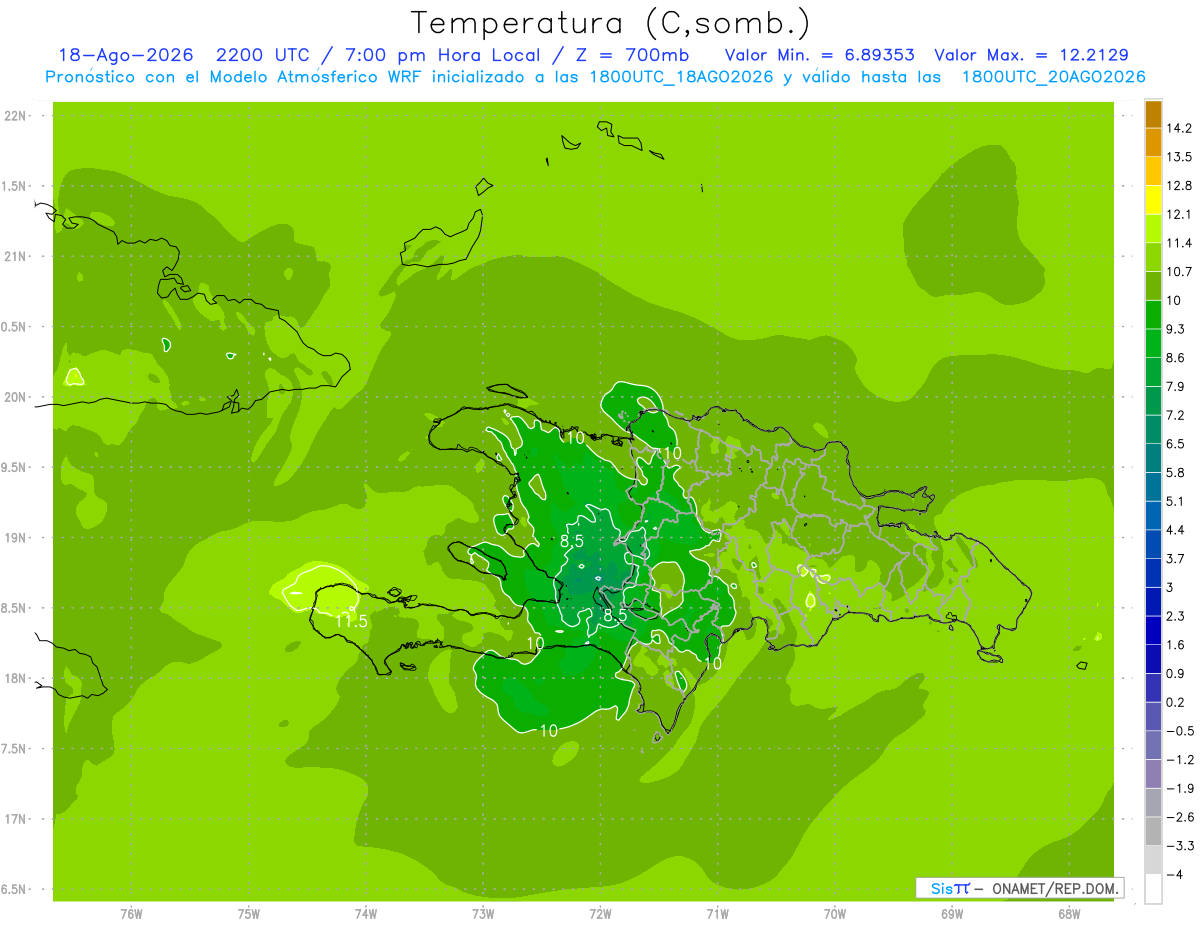The image size is (1200, 927).
Task: Click the '9.5N' latitude label
Action: (x=14, y=467)
